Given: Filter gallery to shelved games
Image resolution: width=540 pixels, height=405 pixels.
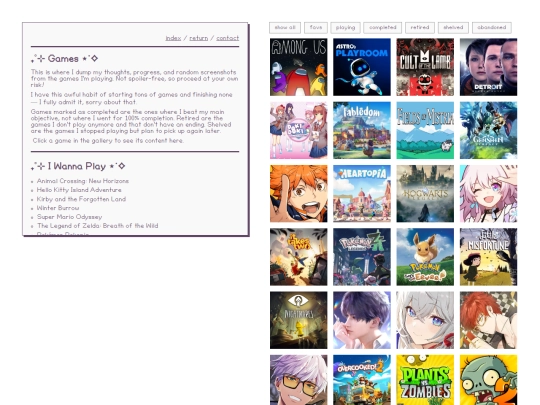Looking at the screenshot, I should coord(453,28).
